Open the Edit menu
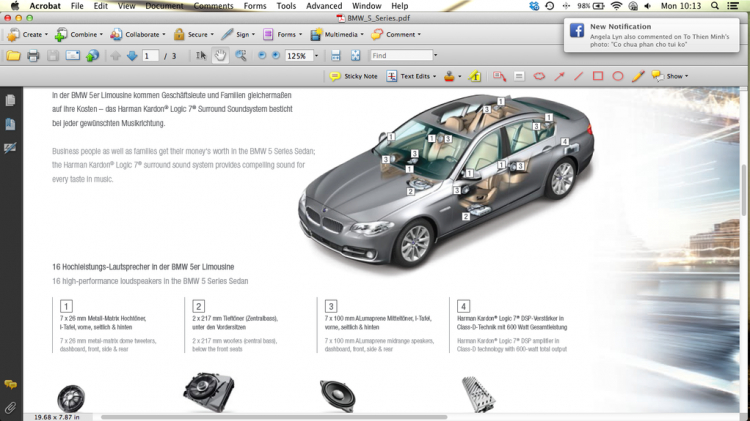Viewport: 750px width, 421px height. coord(100,6)
